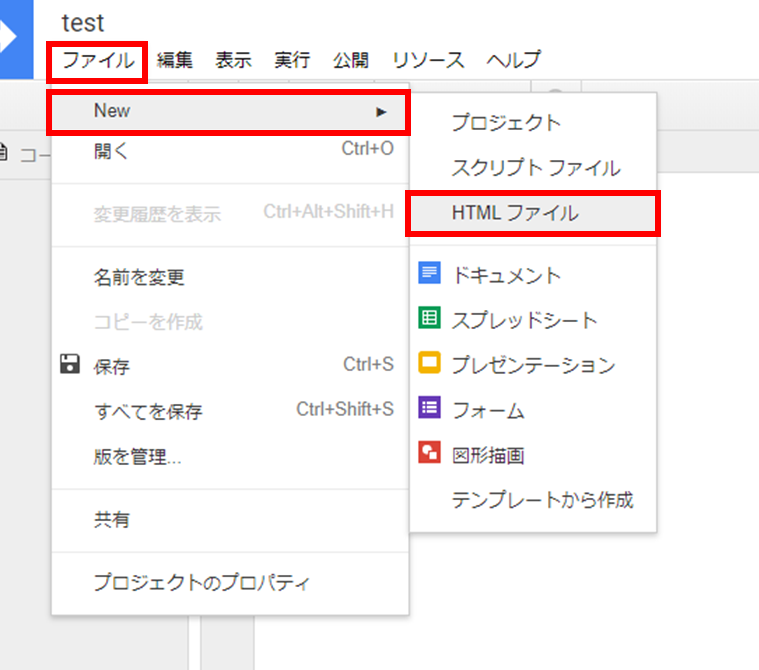Open the 表示 menu
The image size is (759, 670).
point(233,61)
